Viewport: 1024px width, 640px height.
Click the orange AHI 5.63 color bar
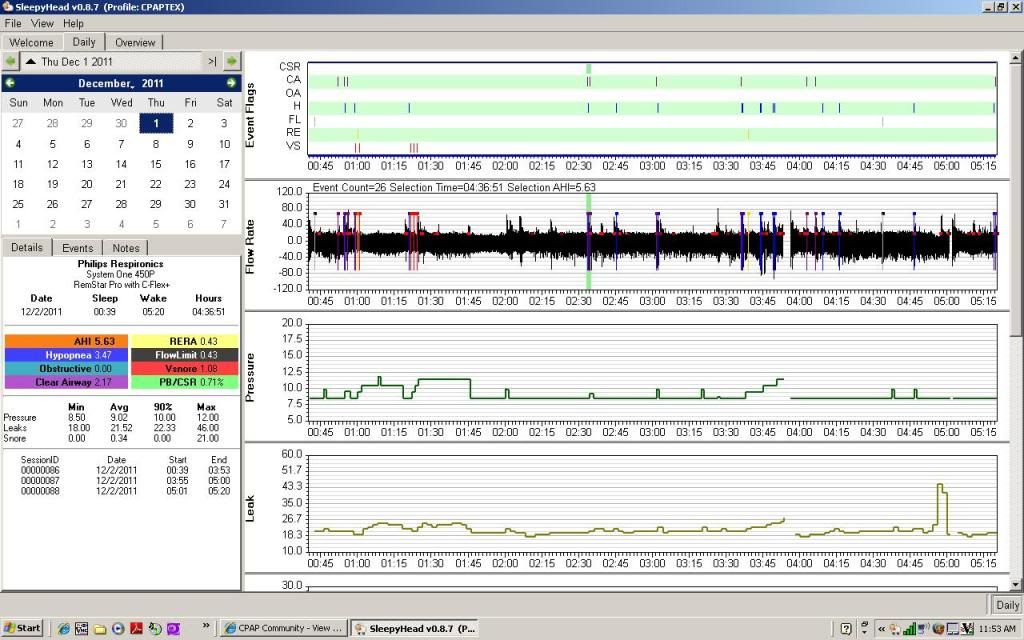66,341
